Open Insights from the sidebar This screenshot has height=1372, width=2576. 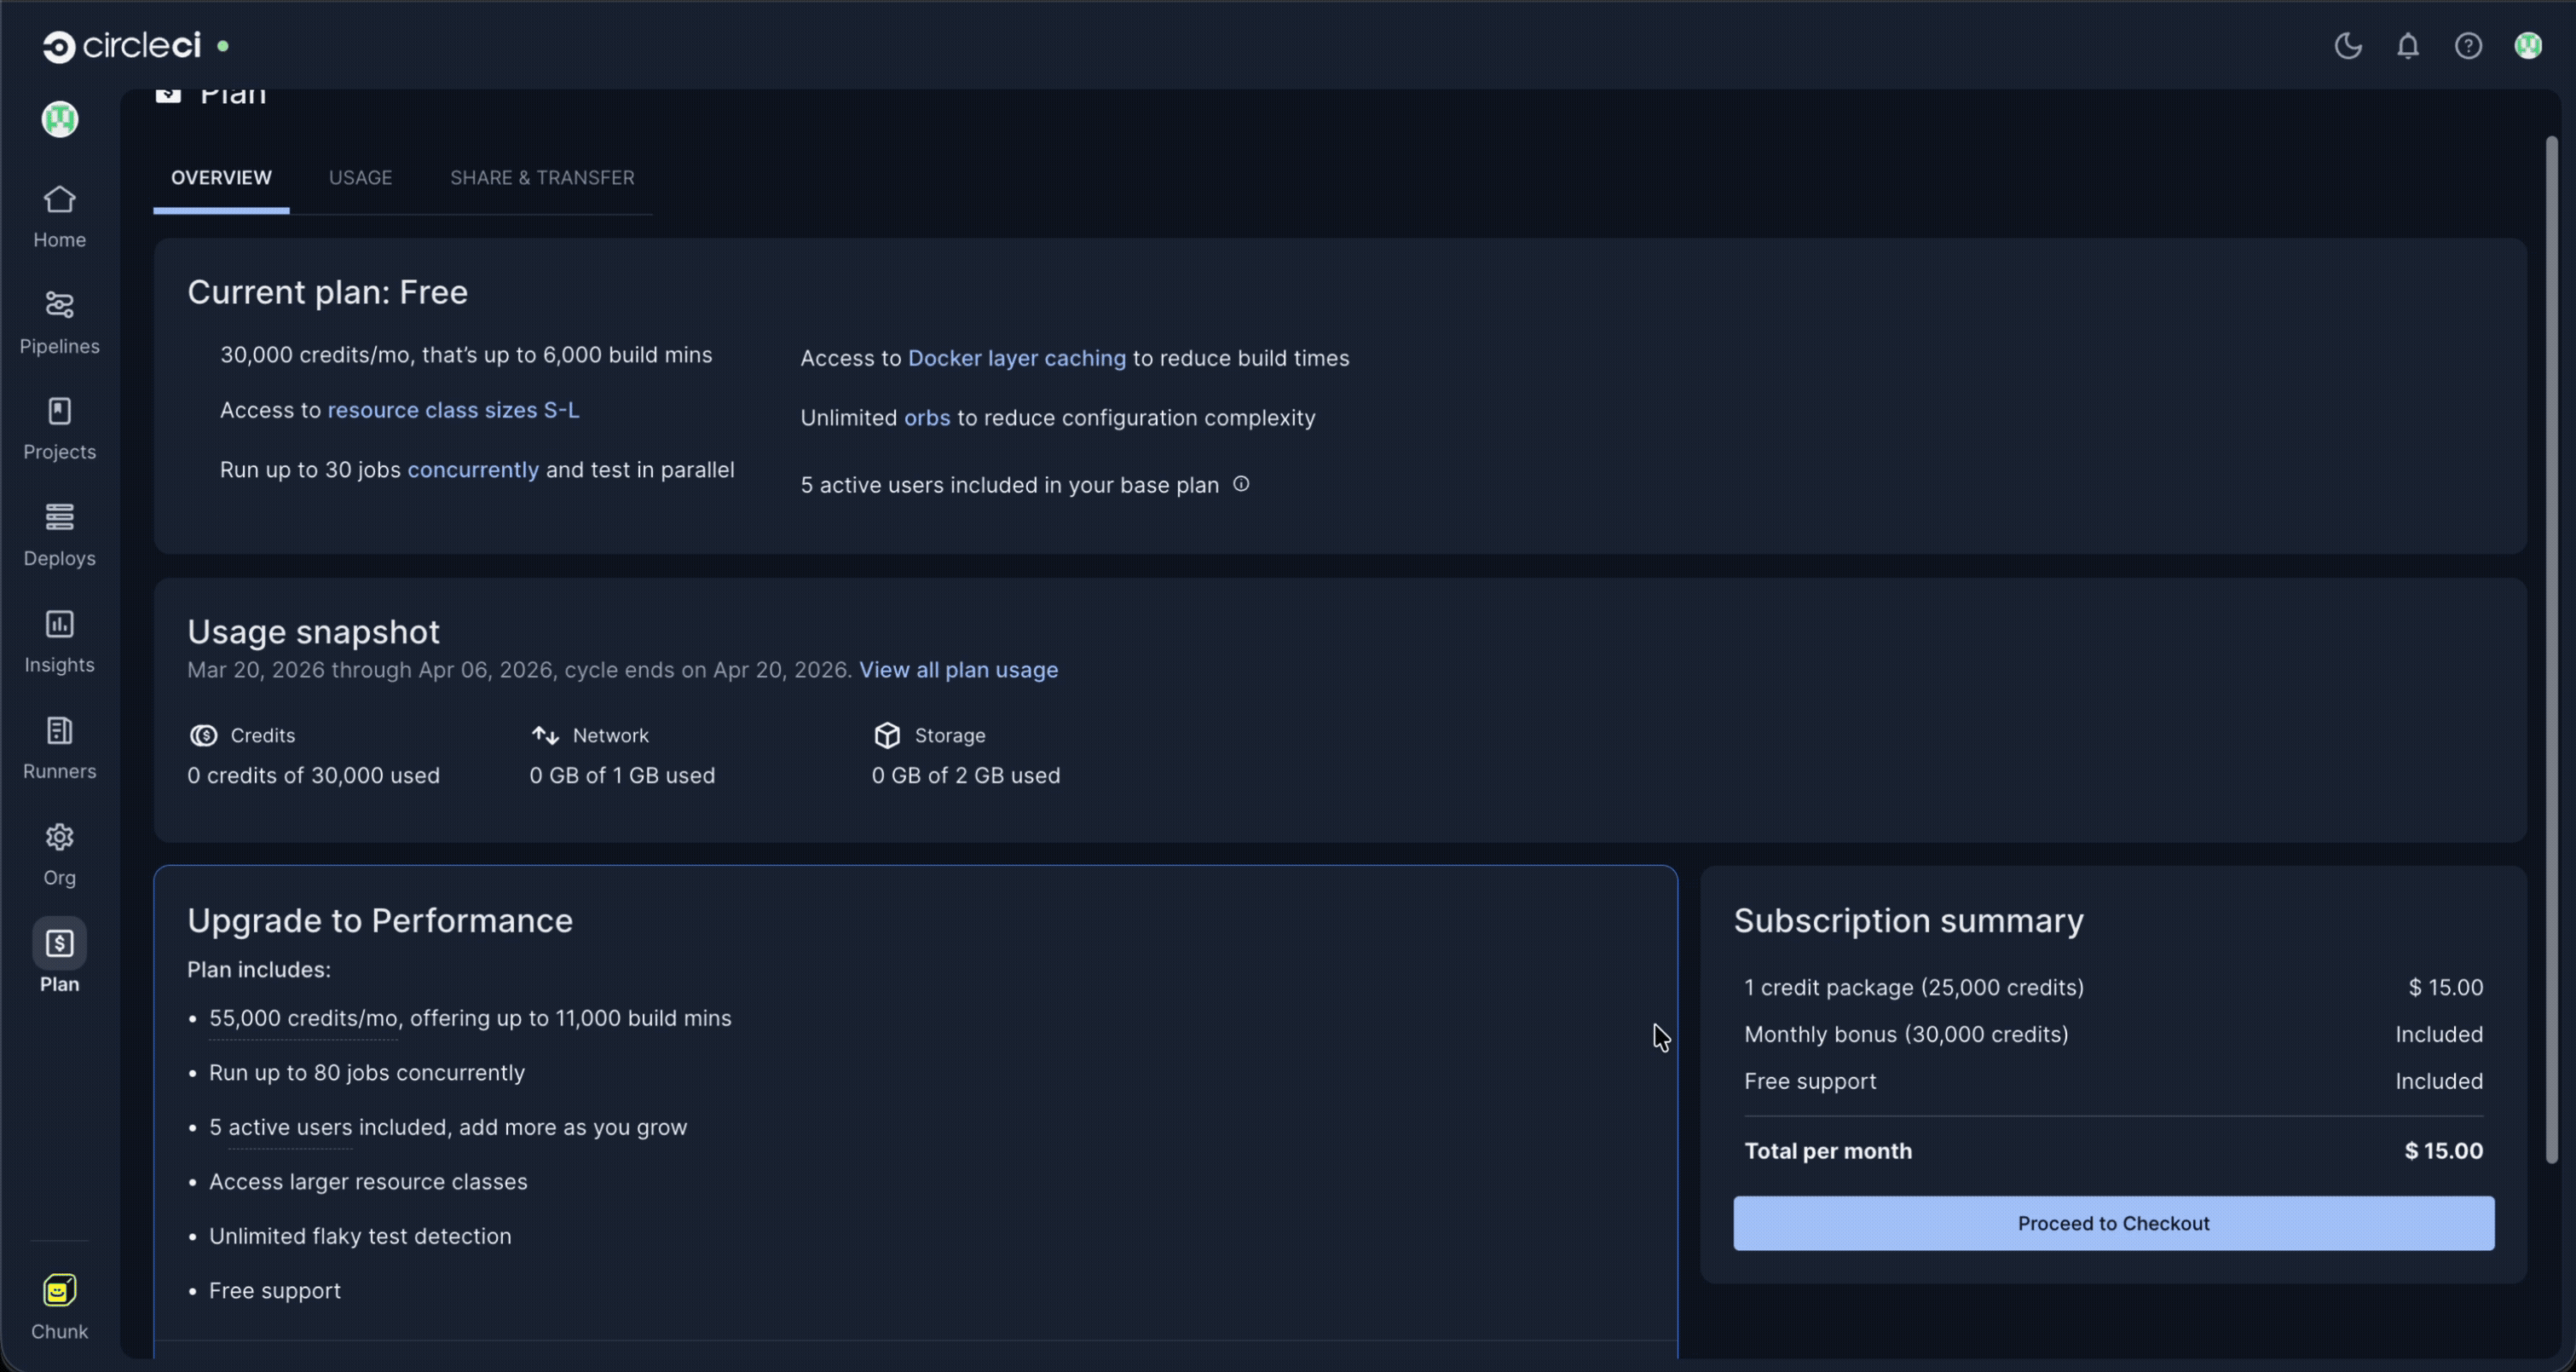(59, 640)
